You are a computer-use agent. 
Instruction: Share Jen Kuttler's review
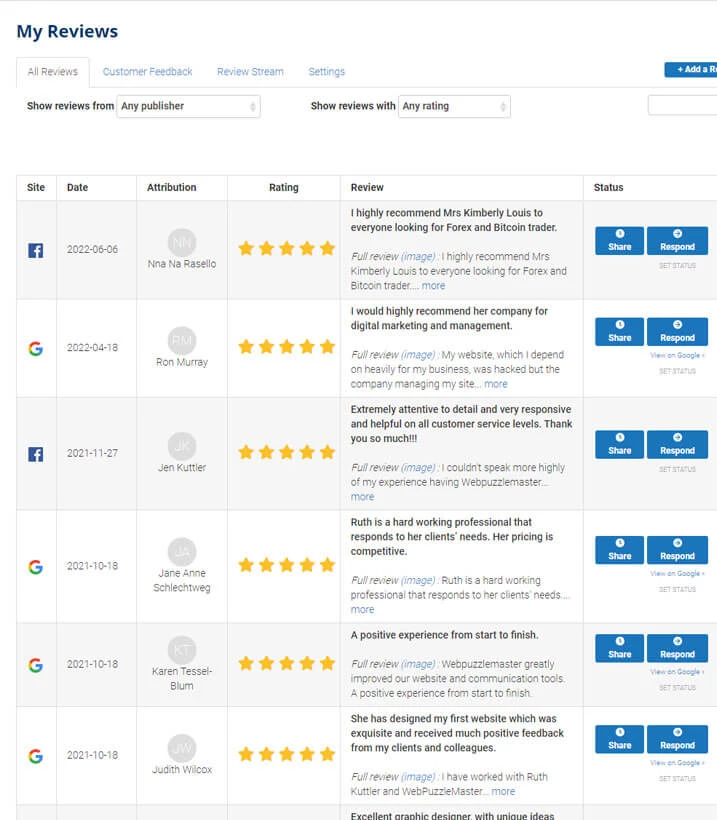(x=619, y=445)
